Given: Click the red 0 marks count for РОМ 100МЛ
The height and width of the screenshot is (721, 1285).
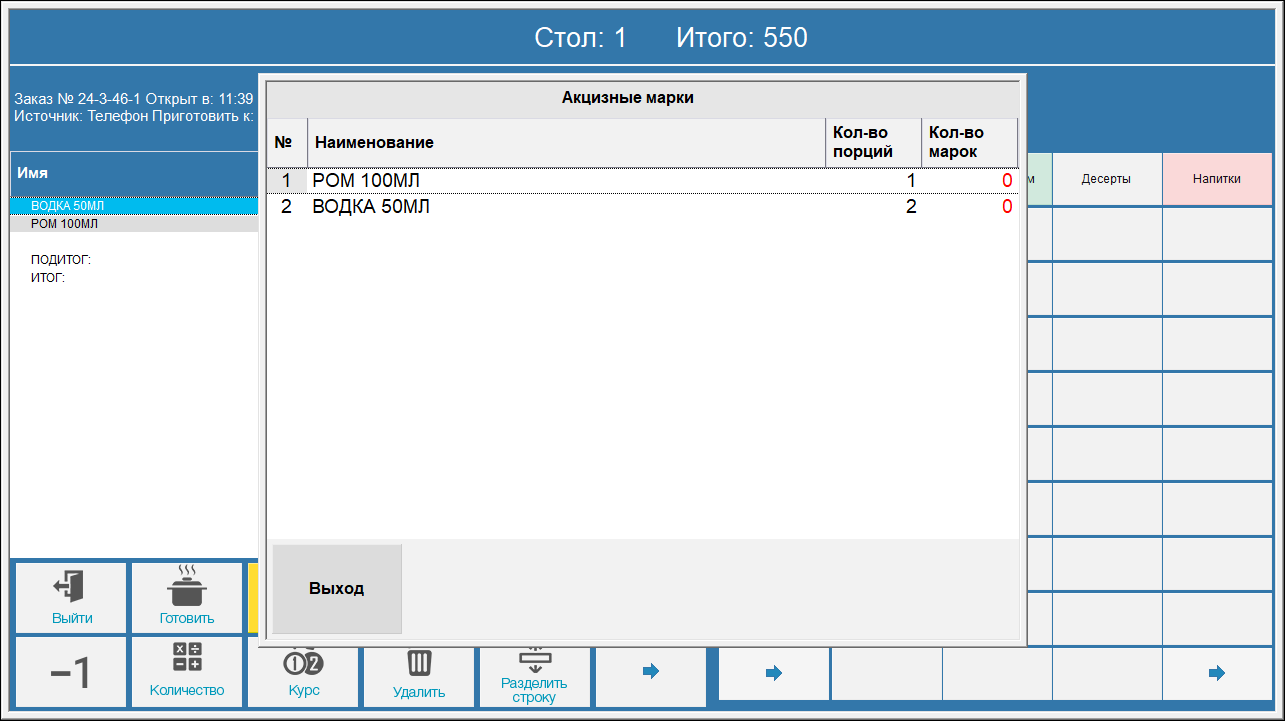Looking at the screenshot, I should tap(1007, 181).
